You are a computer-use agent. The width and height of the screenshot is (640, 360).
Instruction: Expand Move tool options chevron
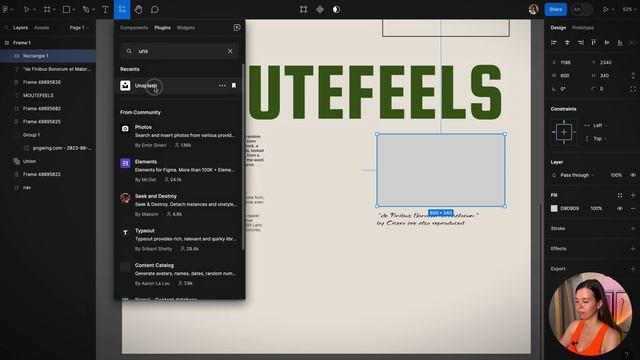point(34,10)
